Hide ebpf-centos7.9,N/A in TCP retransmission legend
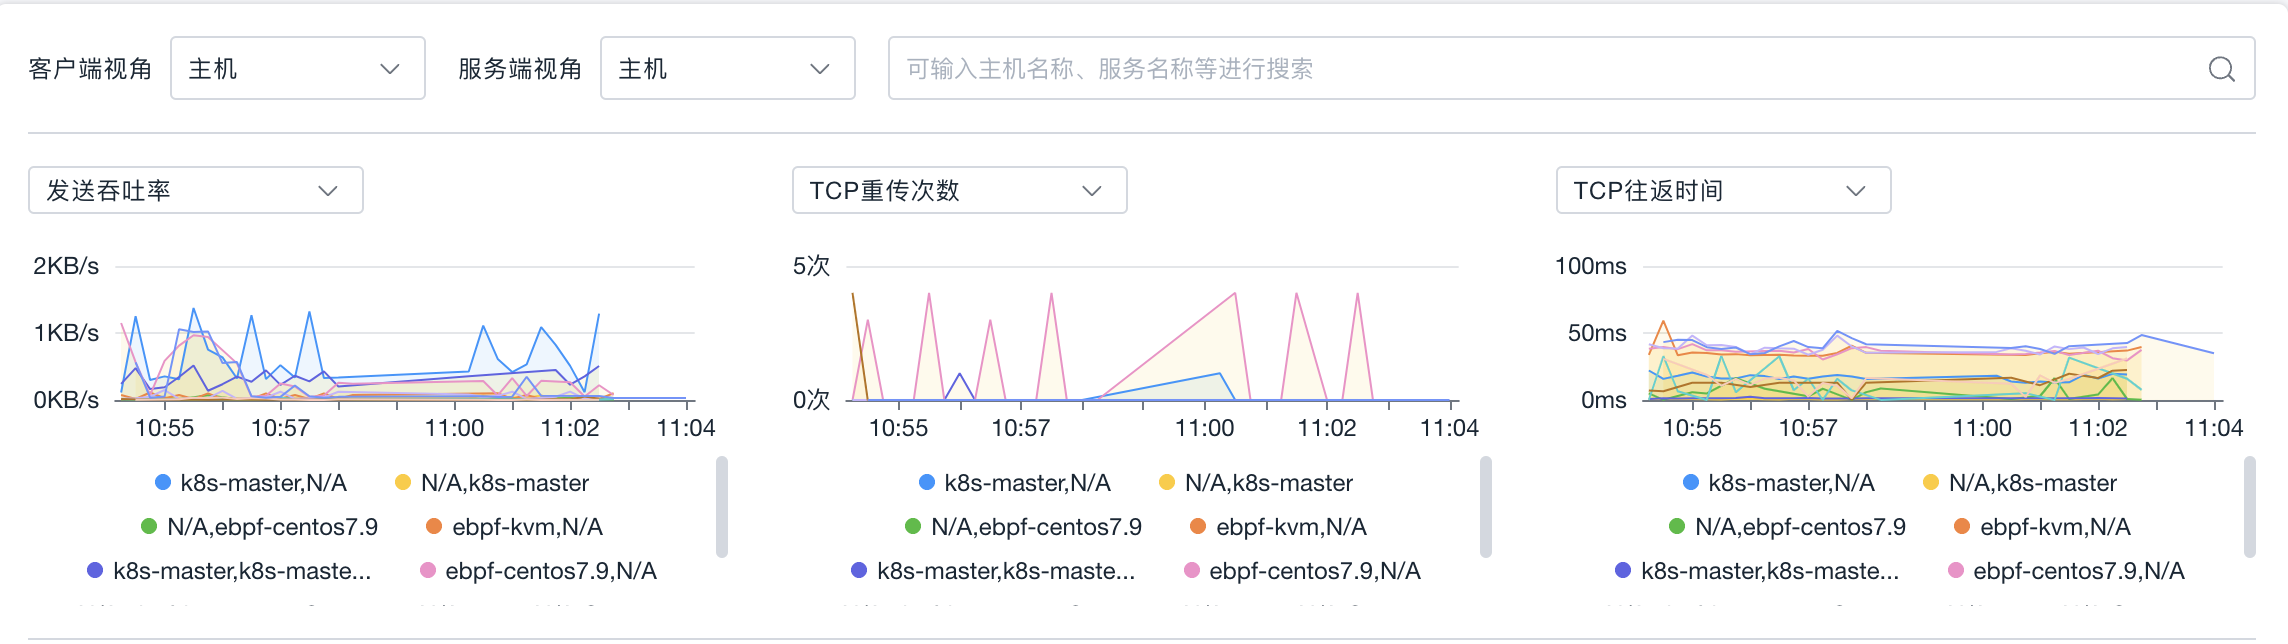Screen dimensions: 2288x644 tap(1314, 571)
